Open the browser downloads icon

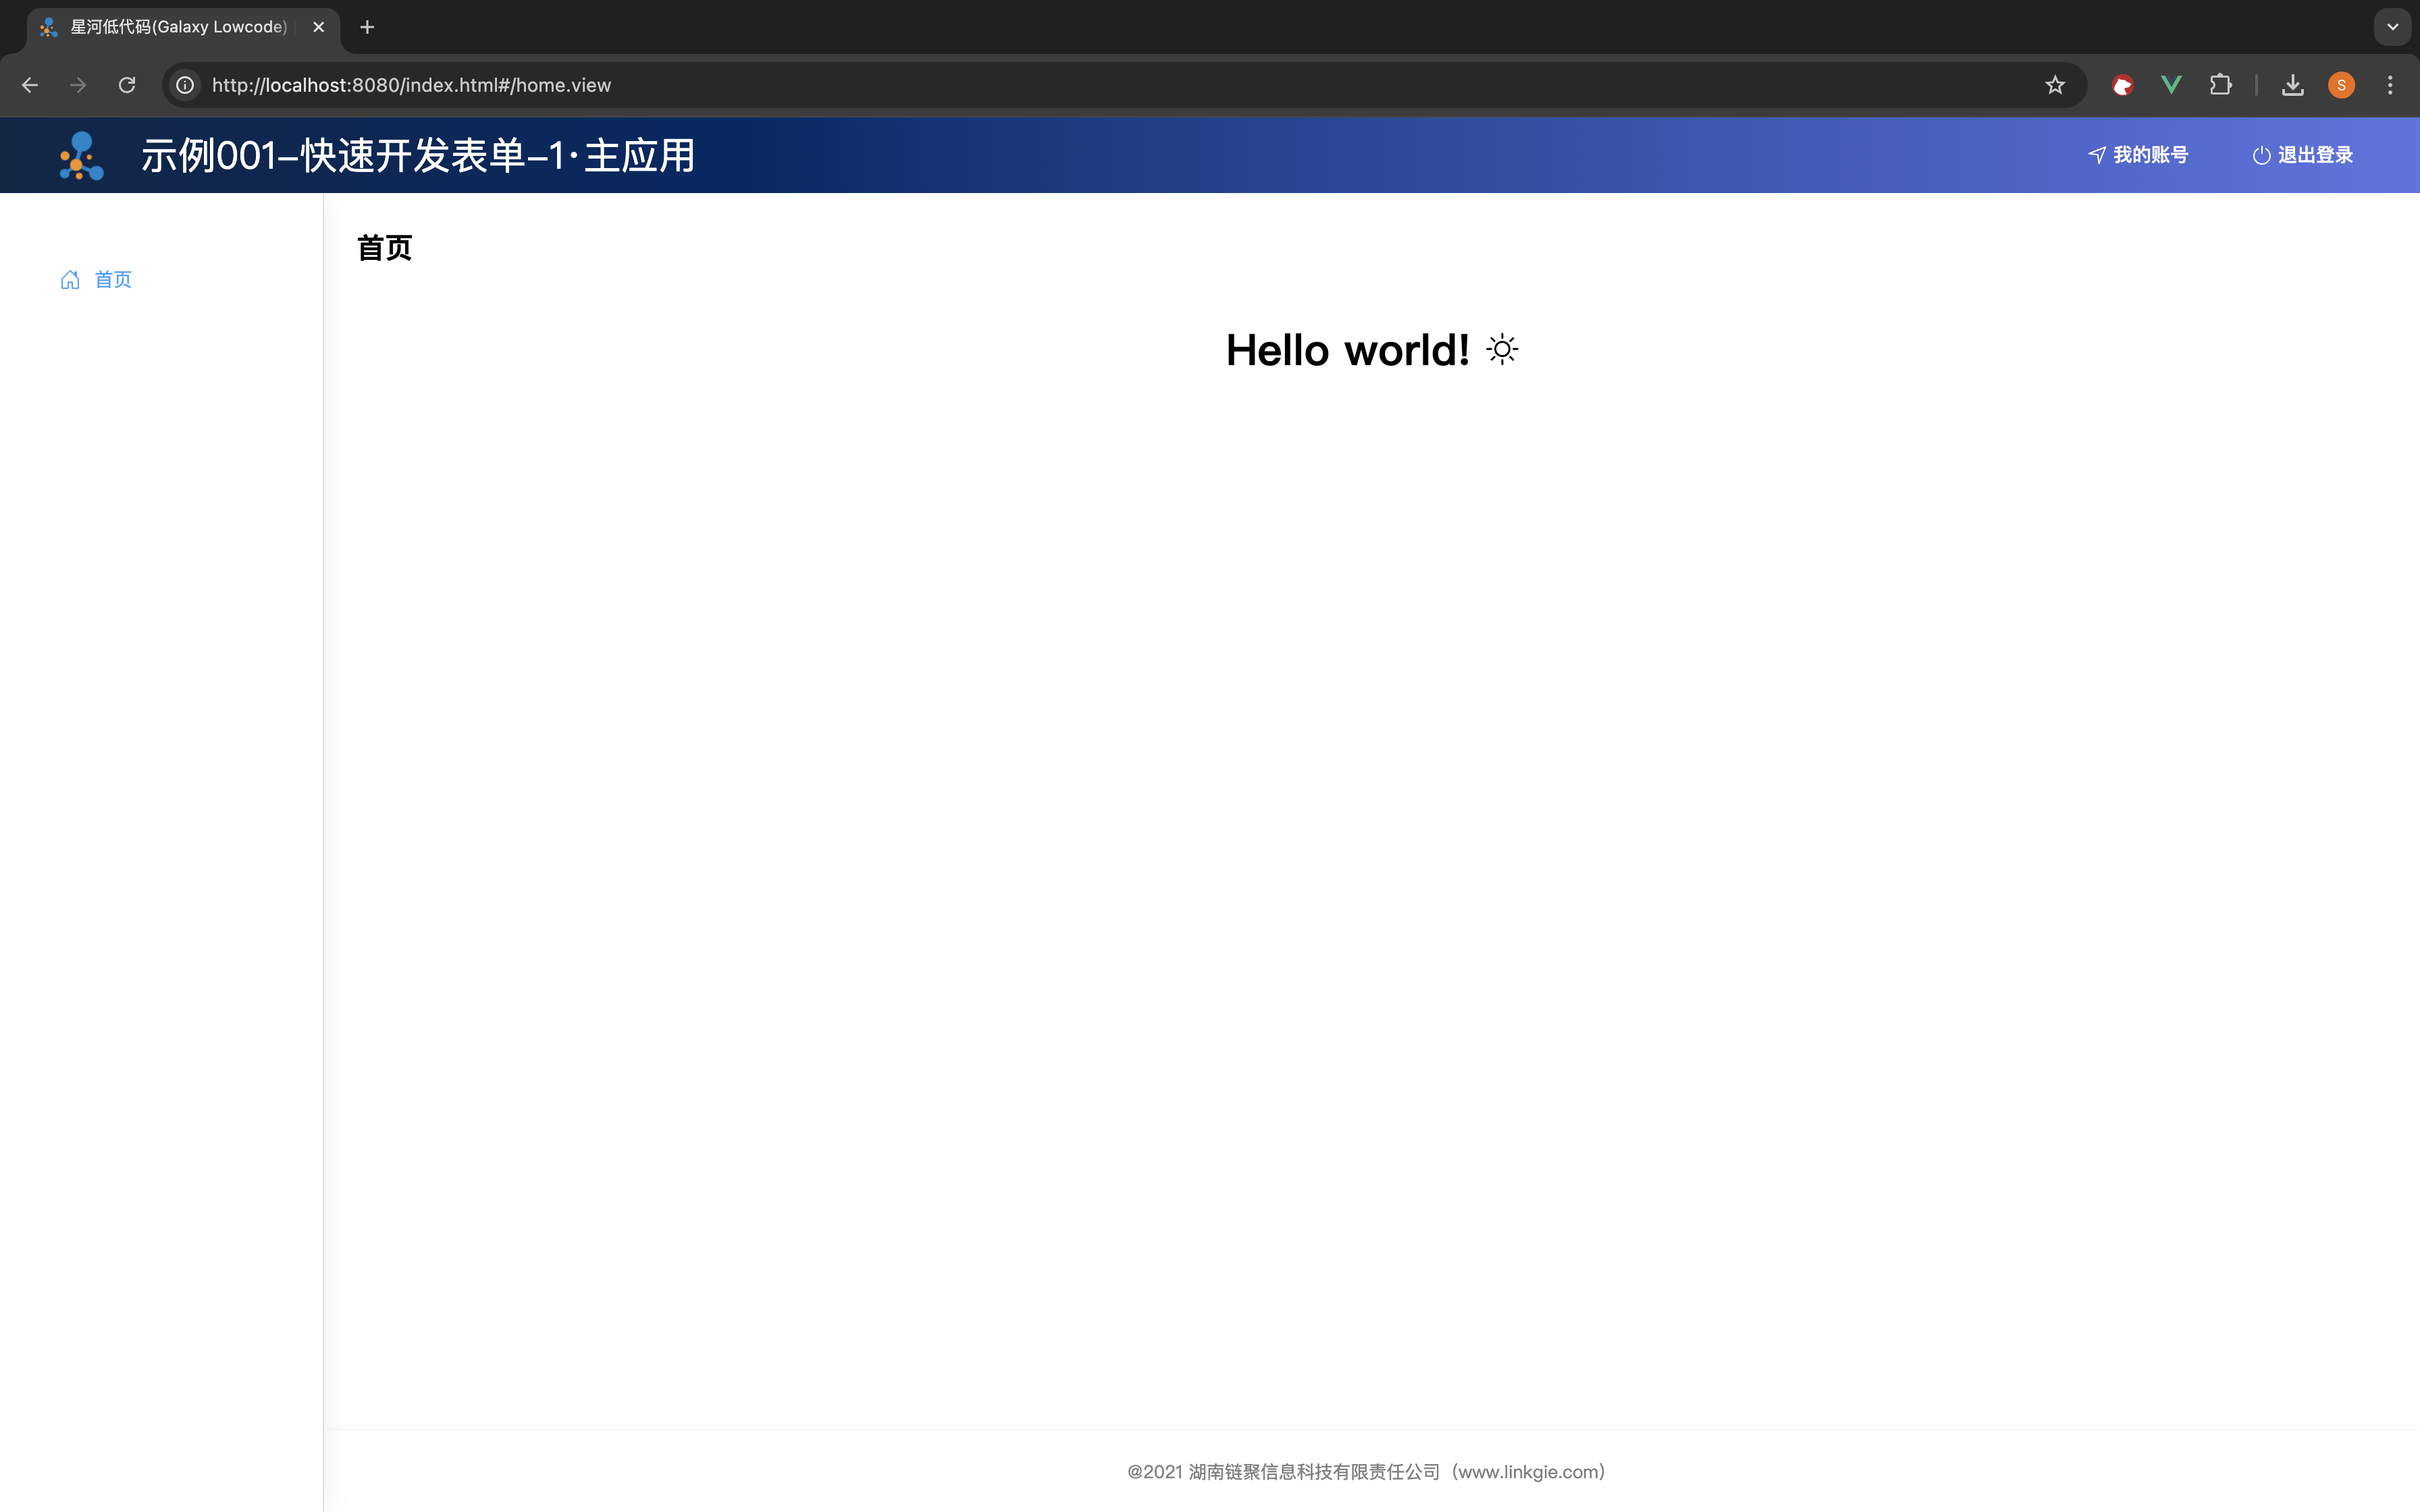point(2293,85)
